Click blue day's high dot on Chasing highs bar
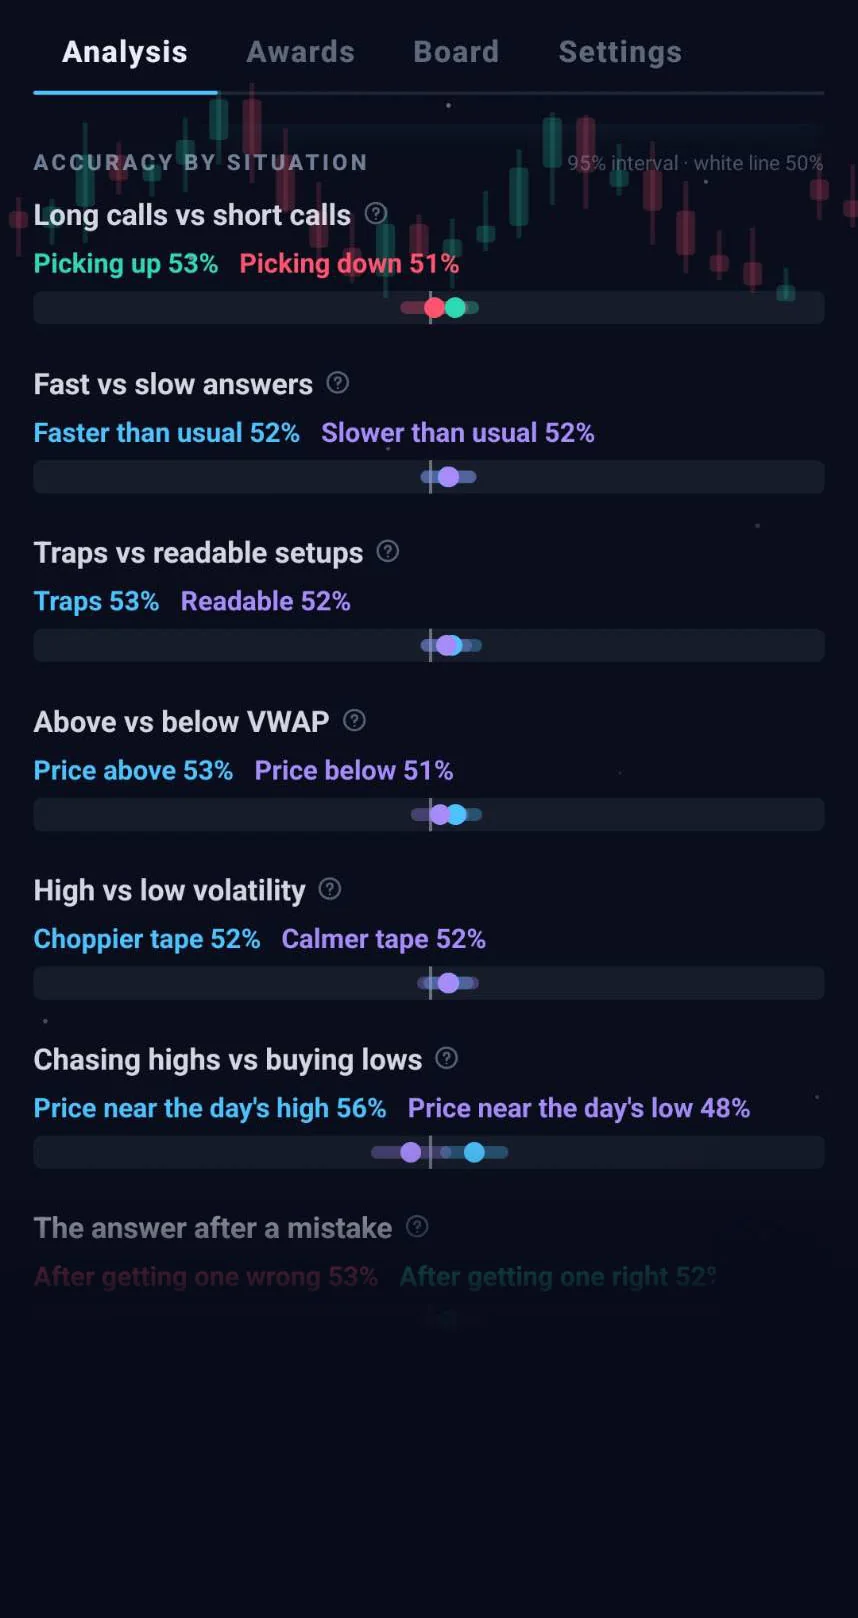 coord(474,1152)
